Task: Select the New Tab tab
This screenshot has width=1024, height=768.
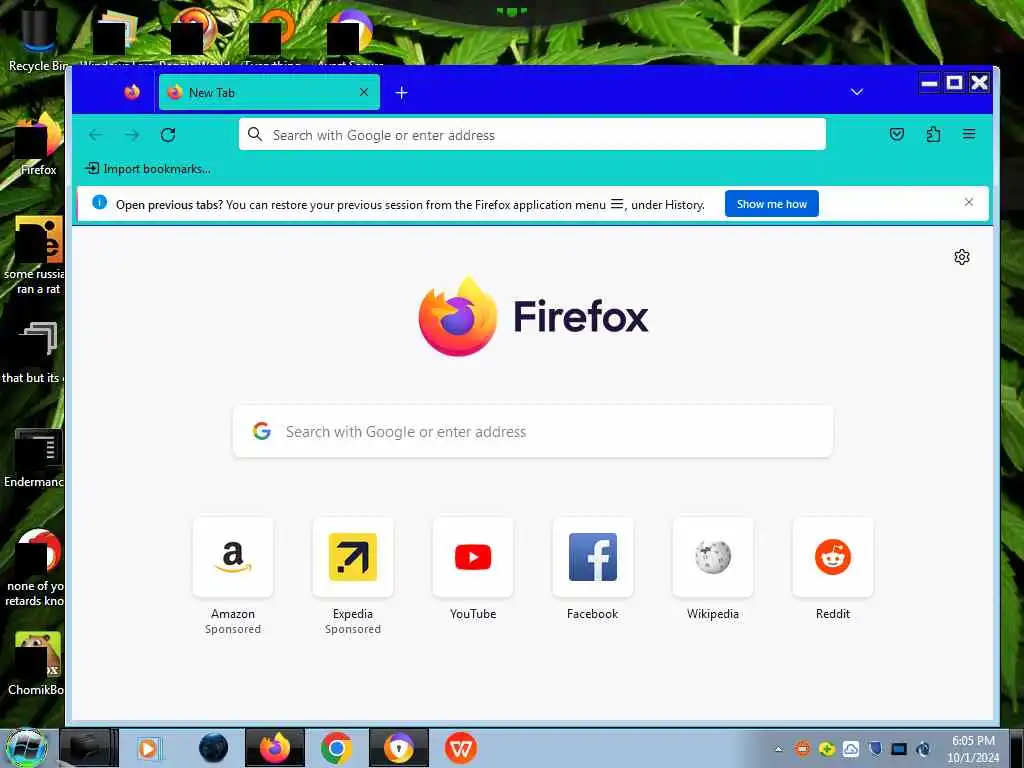Action: point(269,92)
